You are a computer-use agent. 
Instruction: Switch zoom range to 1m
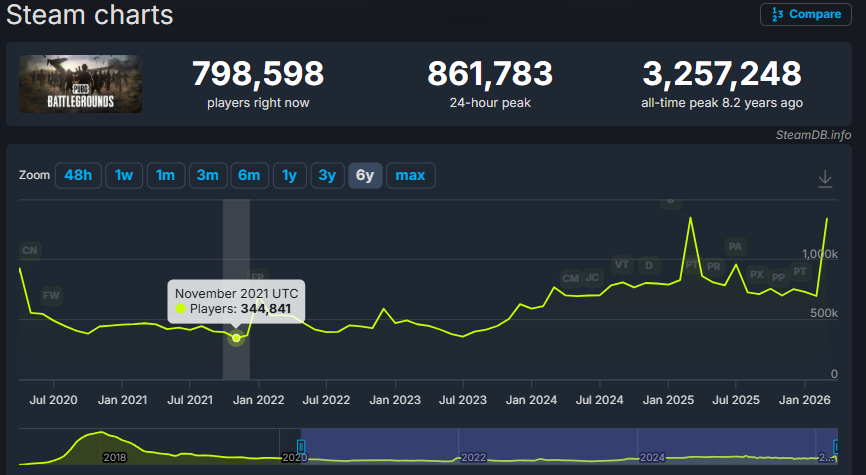point(165,176)
